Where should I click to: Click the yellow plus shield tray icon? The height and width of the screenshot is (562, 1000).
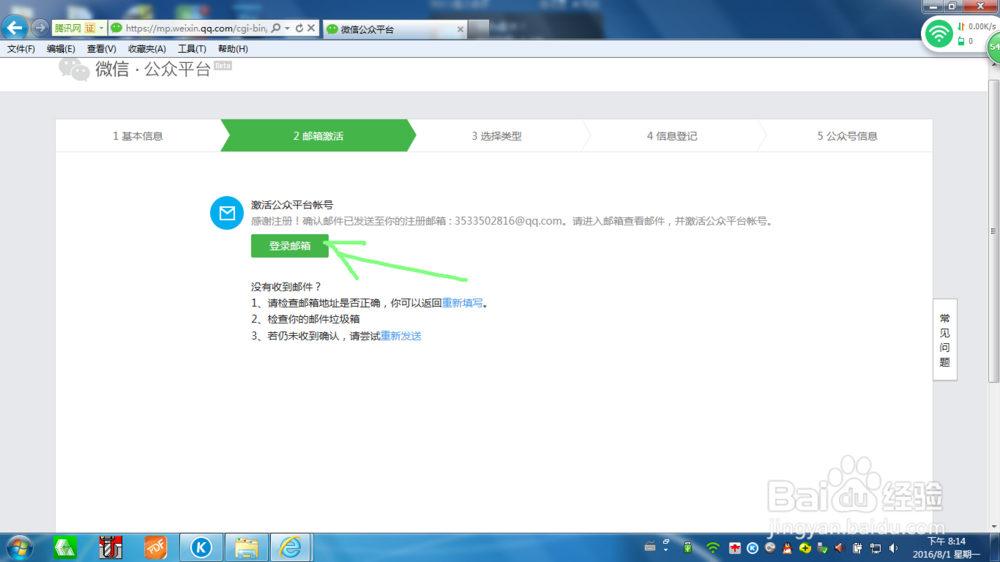click(x=805, y=548)
